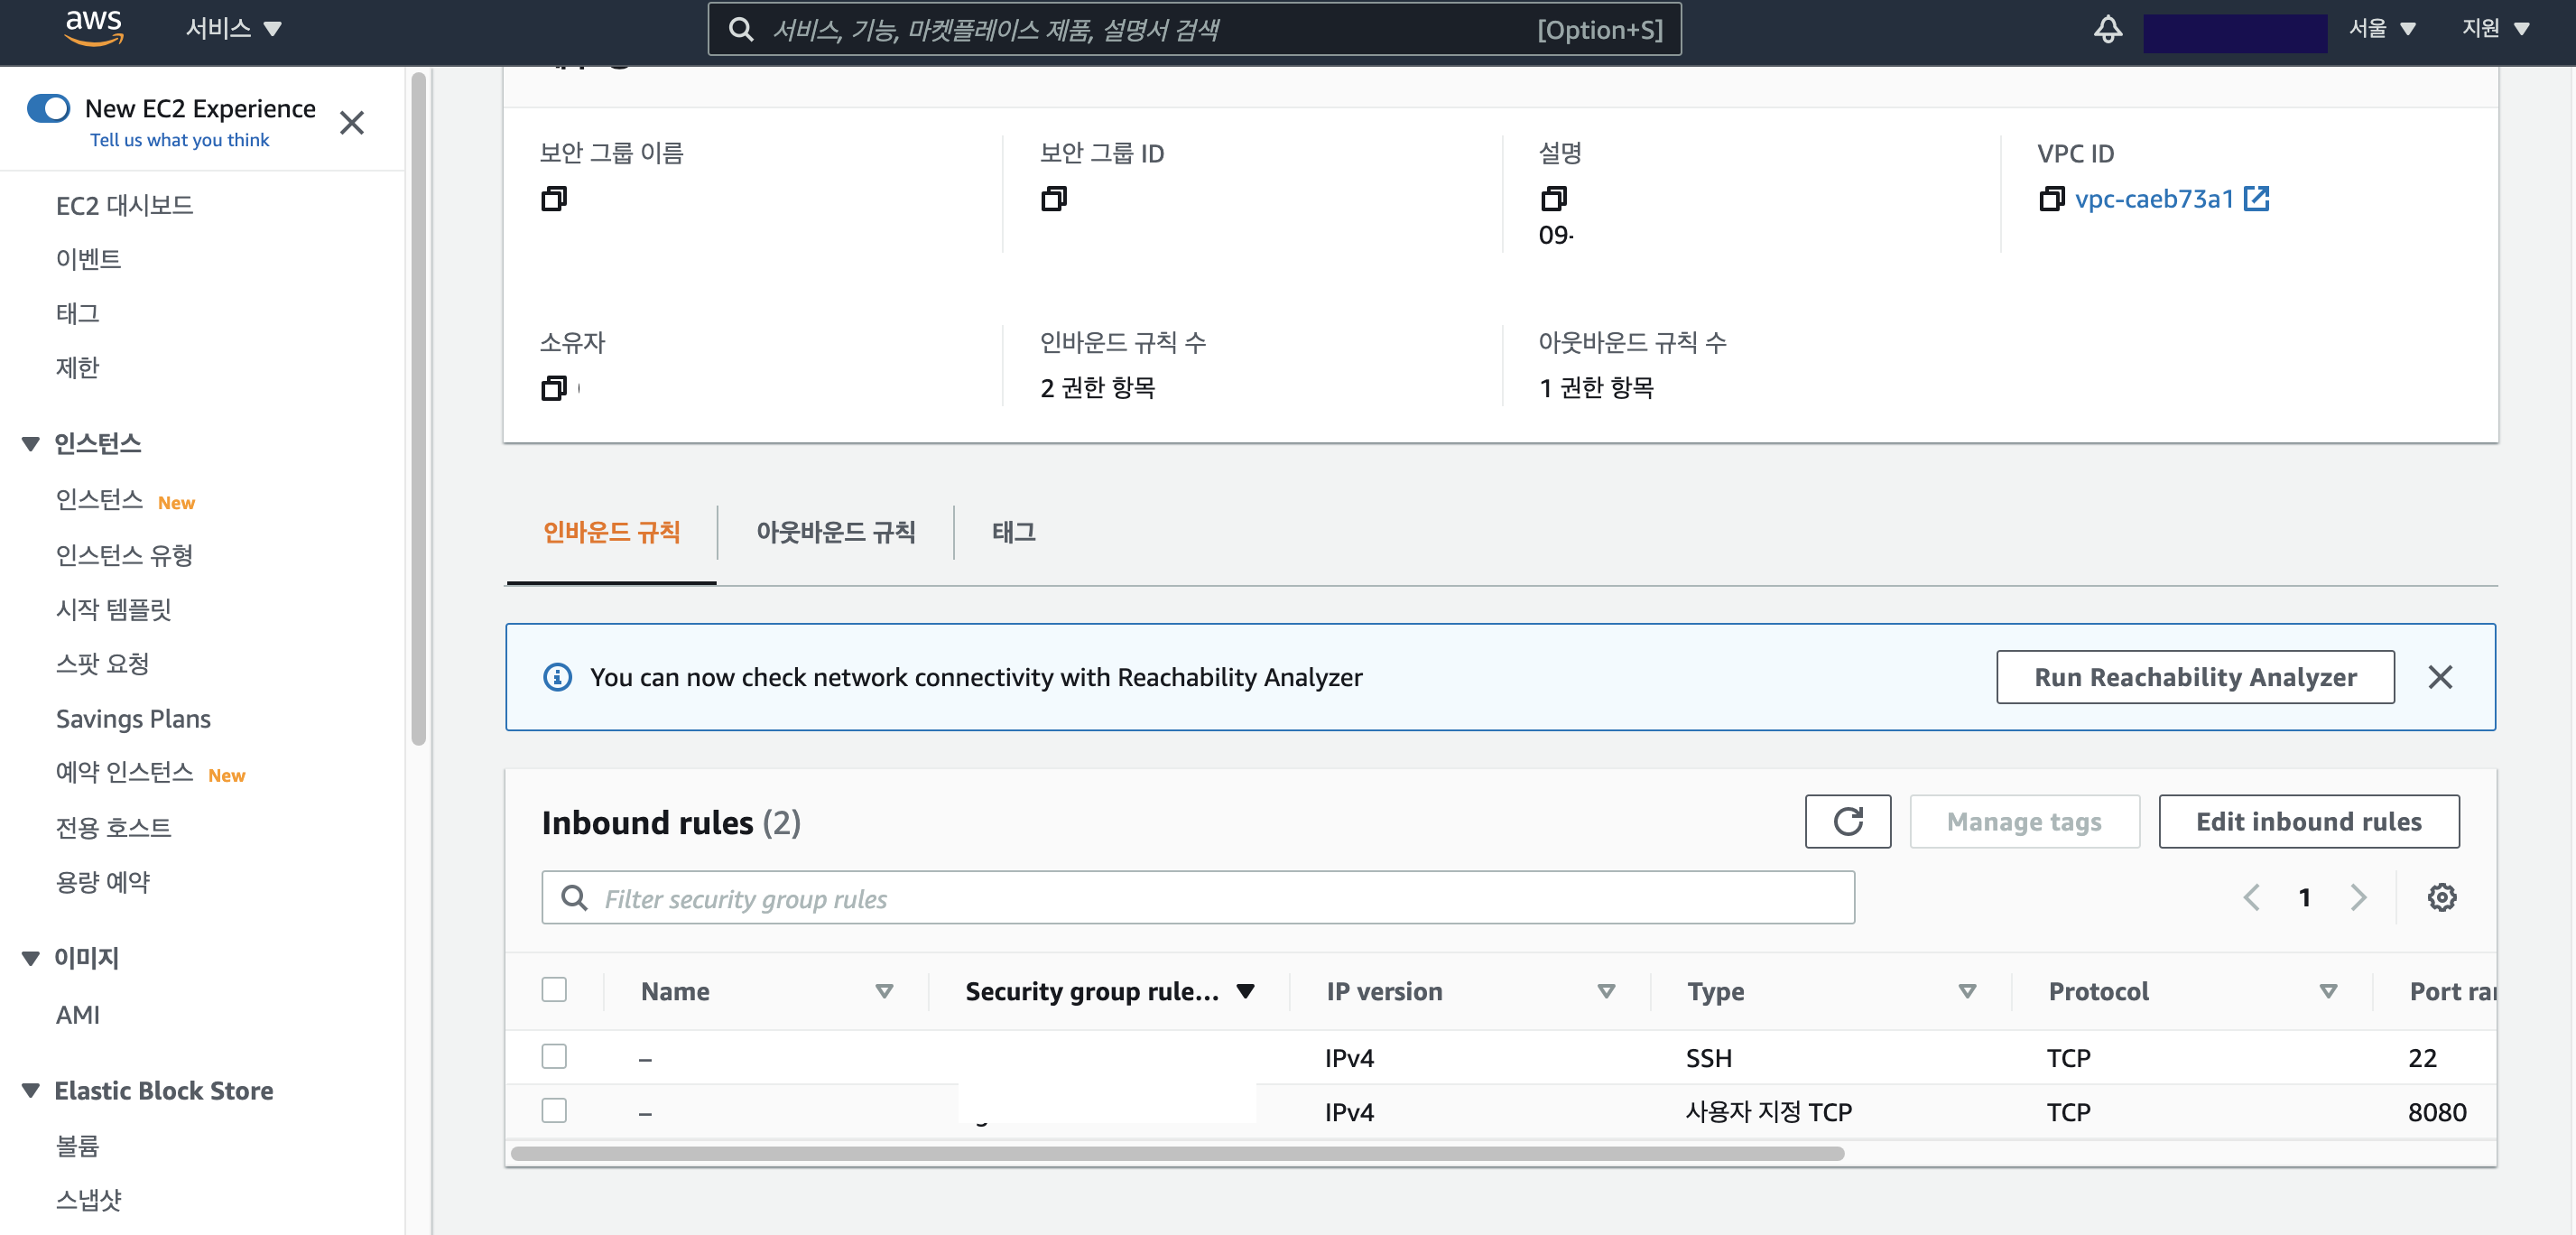Check the SSH rule checkbox
The height and width of the screenshot is (1235, 2576).
point(553,1056)
